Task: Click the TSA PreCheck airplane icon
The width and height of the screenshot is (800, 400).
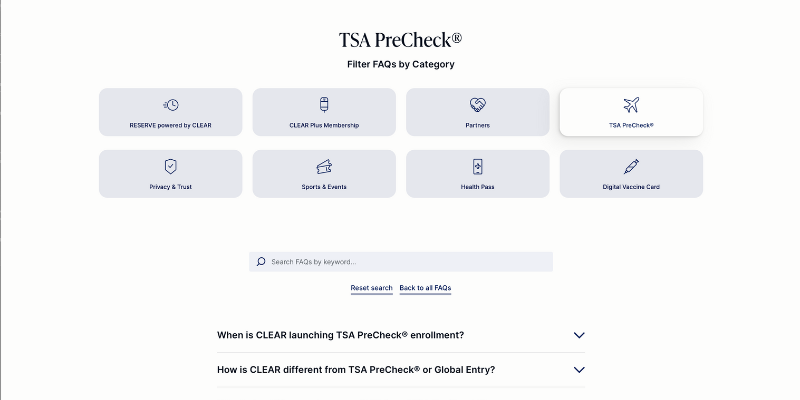Action: point(631,105)
